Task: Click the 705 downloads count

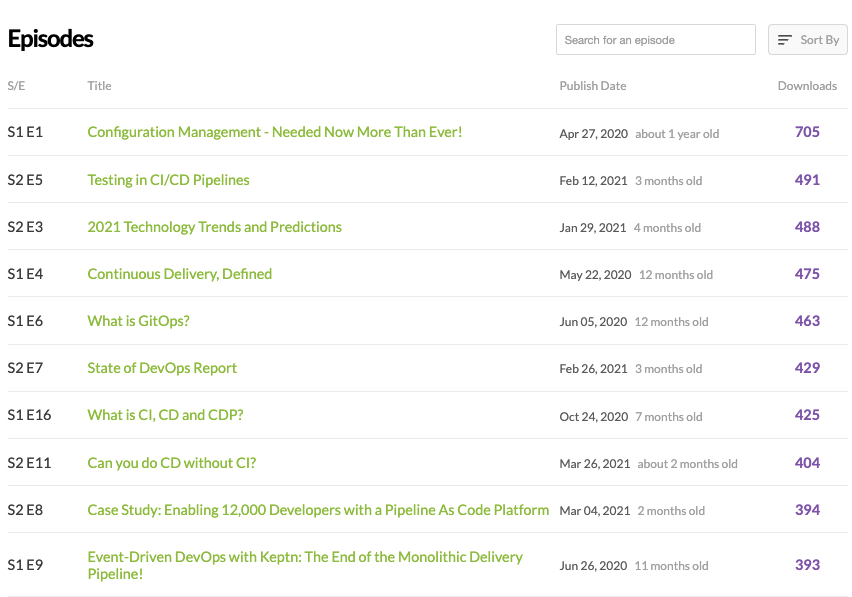Action: 807,132
